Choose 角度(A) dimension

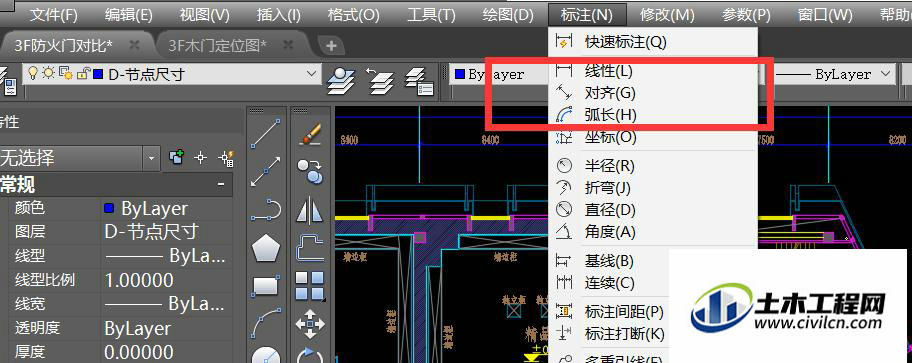[x=653, y=232]
